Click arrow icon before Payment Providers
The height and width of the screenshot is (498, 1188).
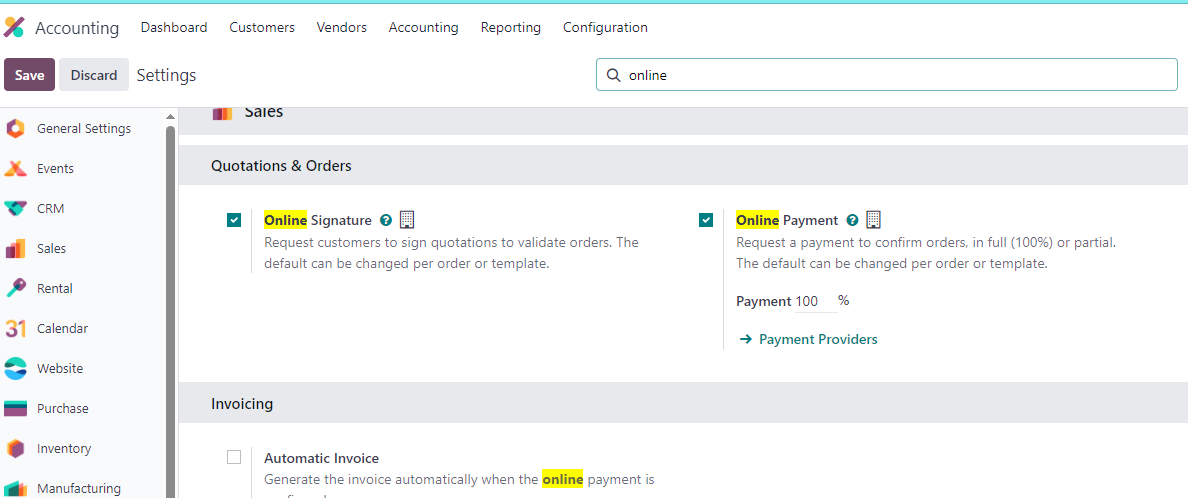coord(745,340)
